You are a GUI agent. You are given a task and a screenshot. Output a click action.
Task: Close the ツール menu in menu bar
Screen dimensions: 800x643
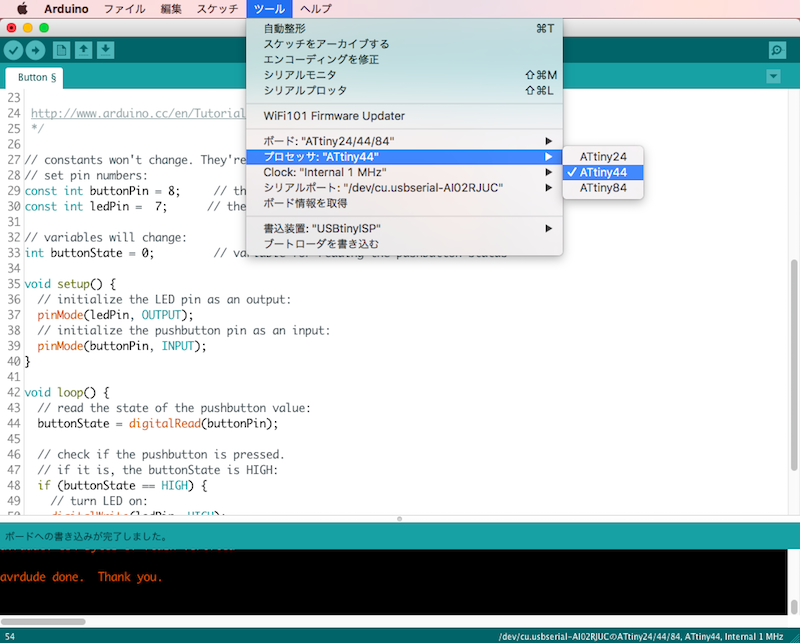(x=269, y=9)
